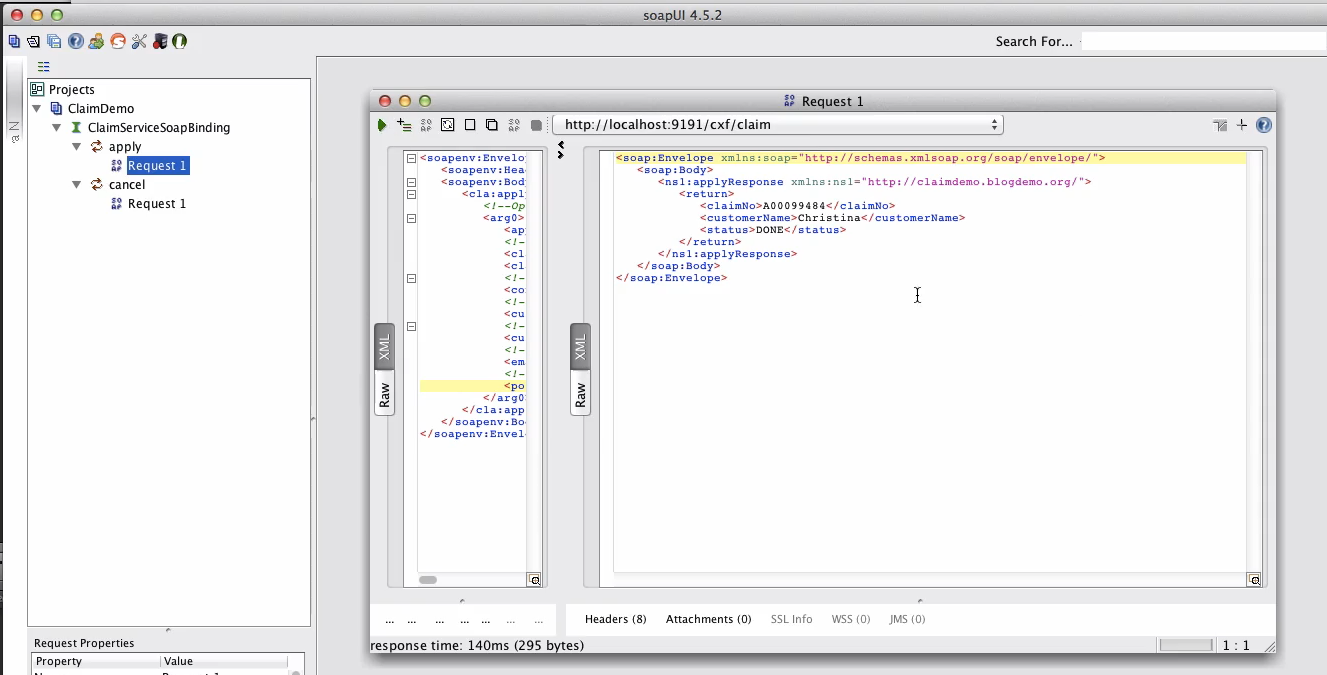The width and height of the screenshot is (1327, 675).
Task: Click the Value column header
Action: click(224, 661)
